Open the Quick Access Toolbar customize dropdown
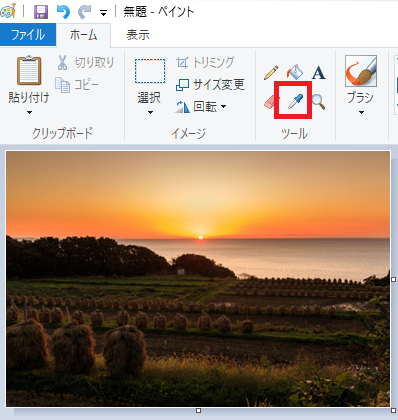Image resolution: width=398 pixels, height=420 pixels. (x=103, y=13)
